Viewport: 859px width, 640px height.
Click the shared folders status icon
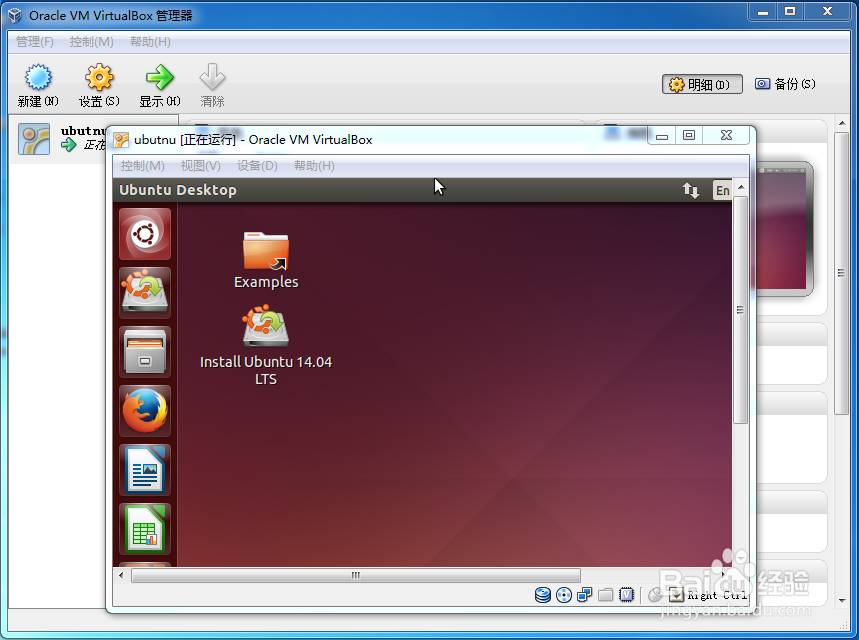point(605,595)
